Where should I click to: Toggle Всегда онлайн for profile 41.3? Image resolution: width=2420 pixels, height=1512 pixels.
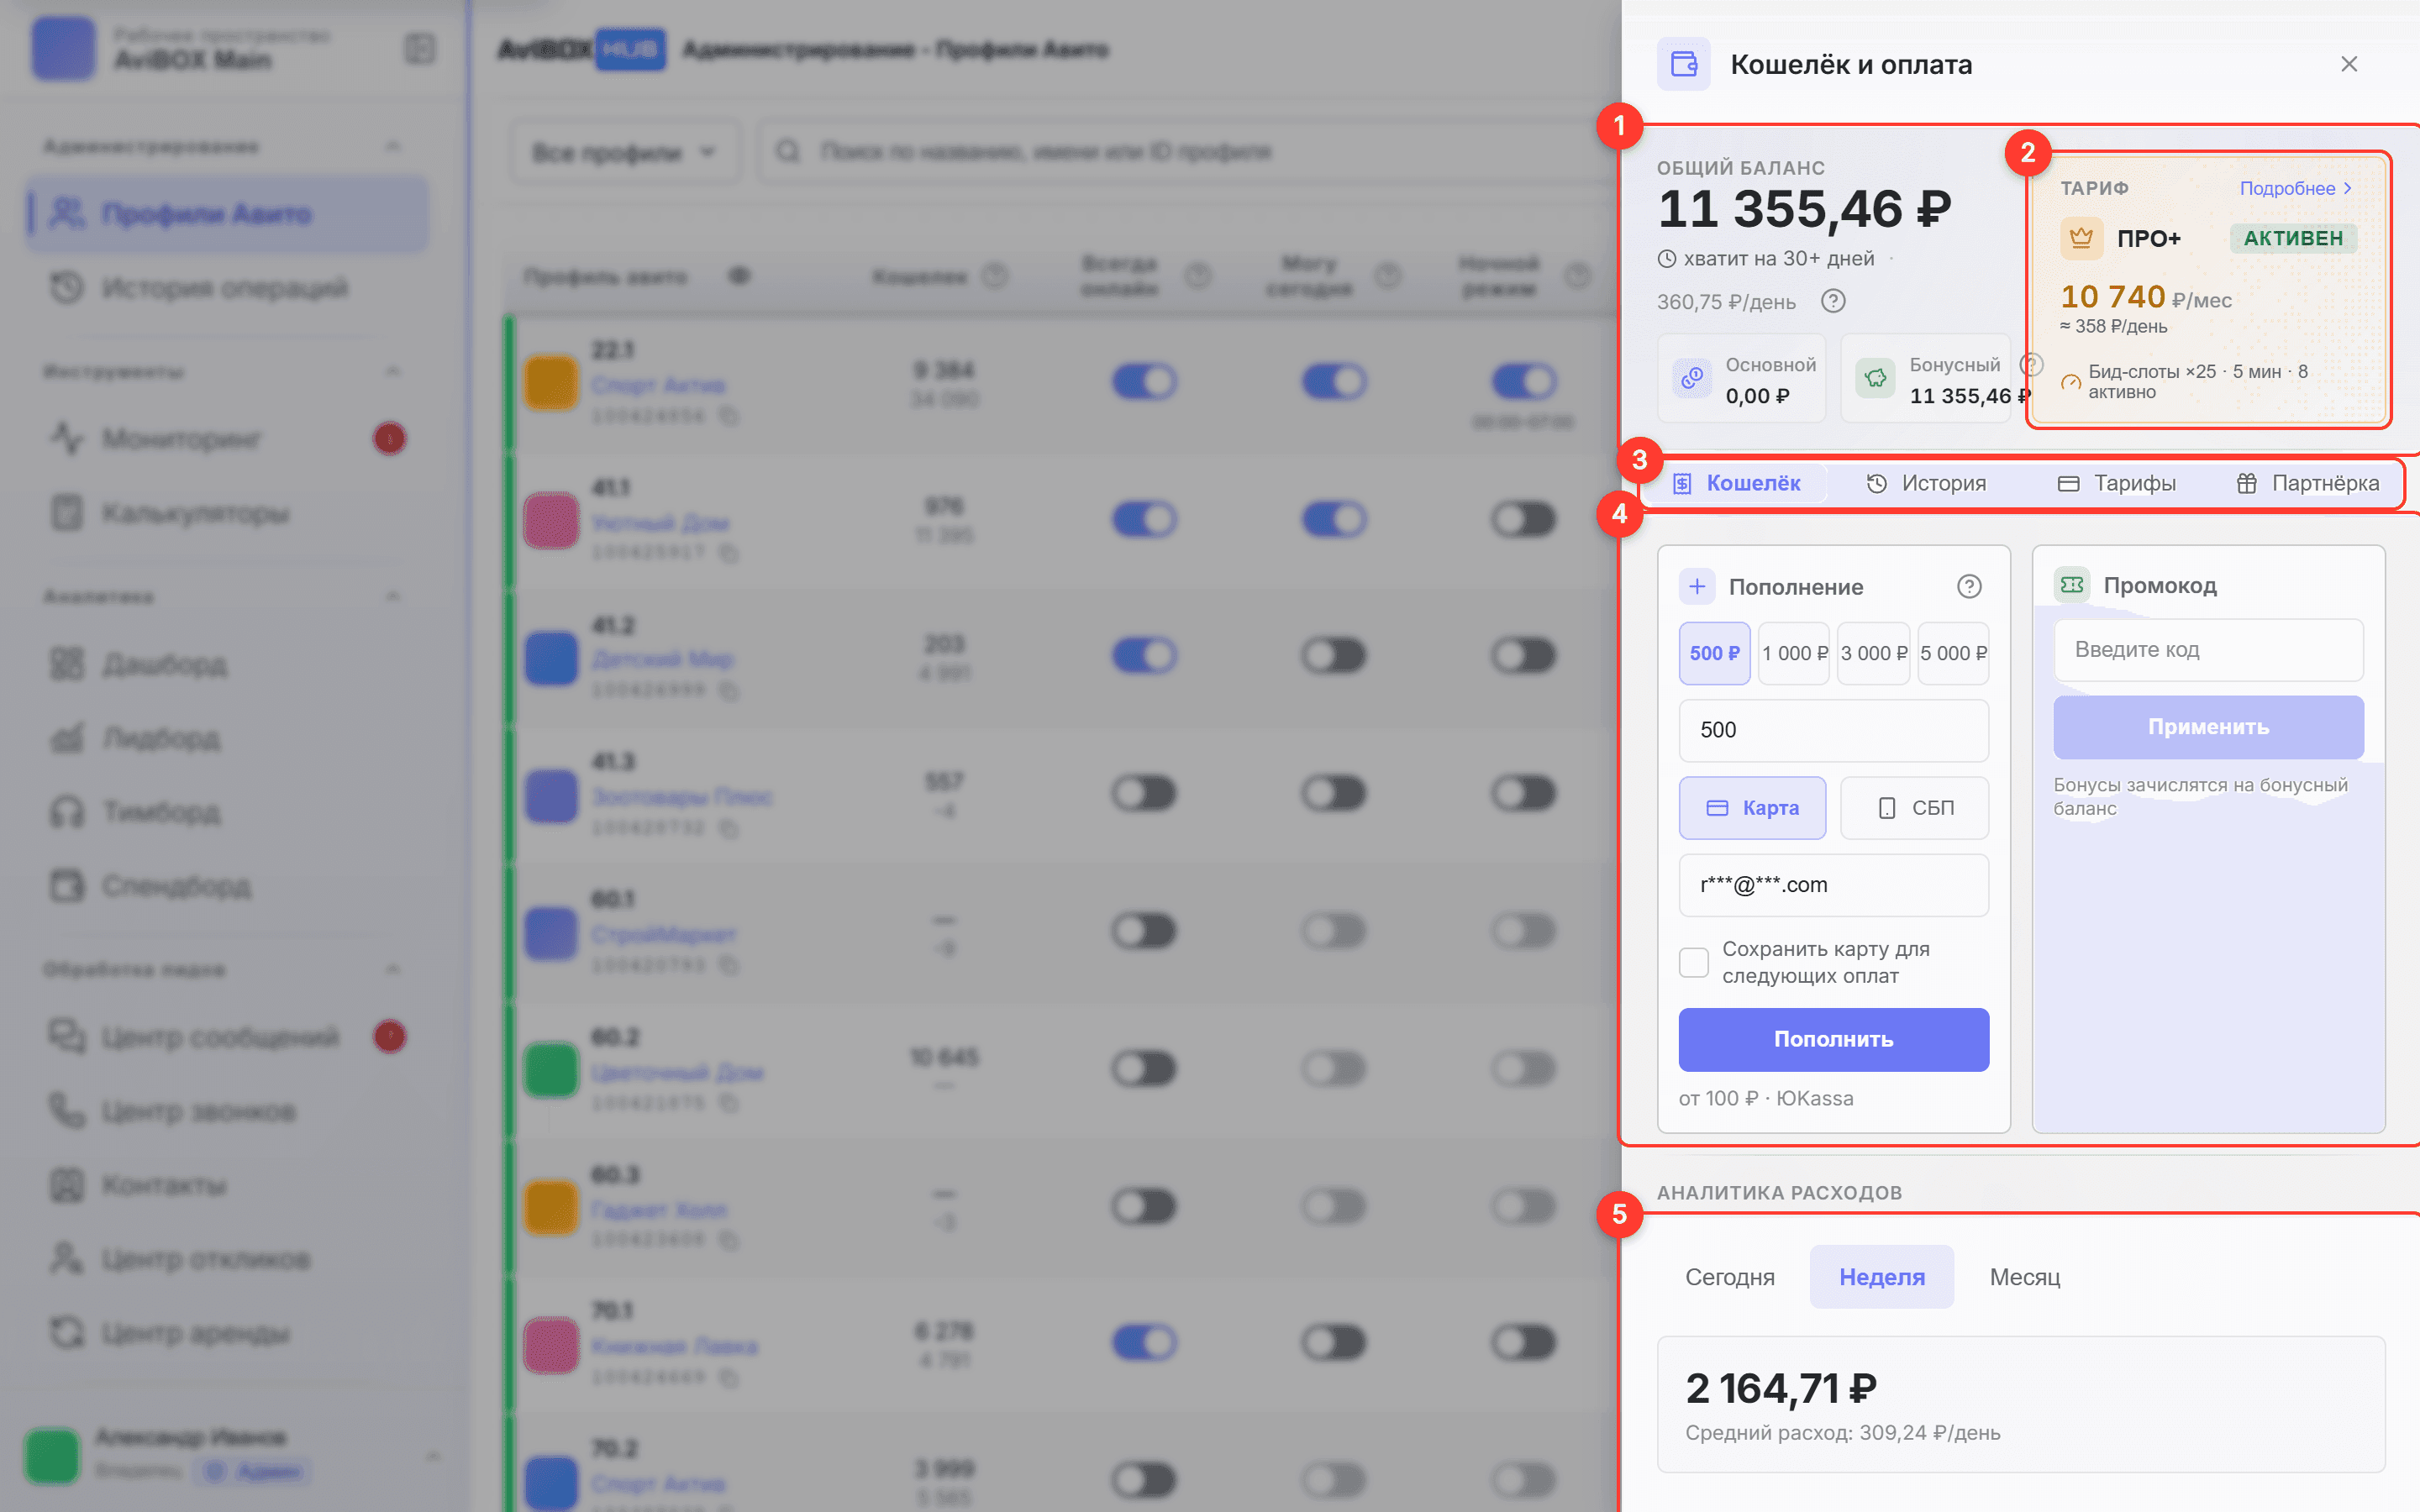tap(1144, 794)
